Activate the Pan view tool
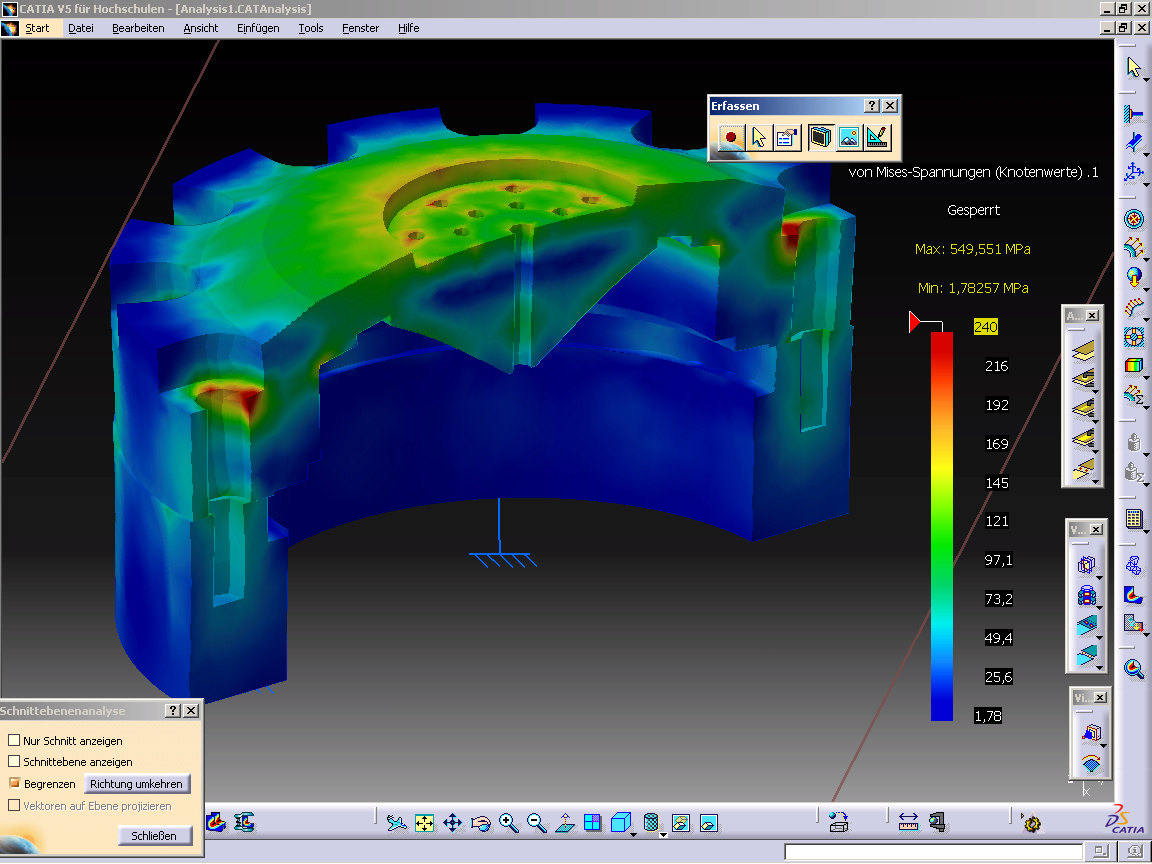Image resolution: width=1152 pixels, height=864 pixels. click(x=453, y=823)
